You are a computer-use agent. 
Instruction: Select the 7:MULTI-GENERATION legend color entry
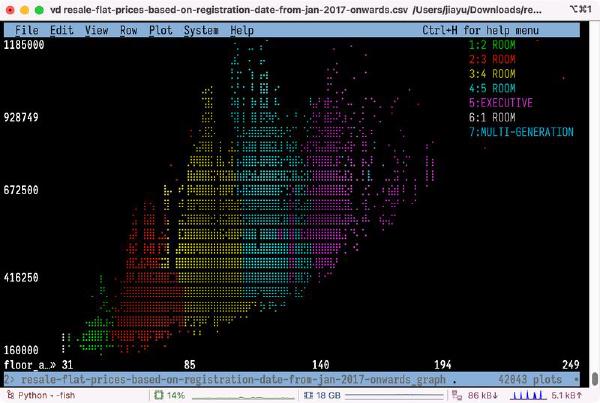521,132
